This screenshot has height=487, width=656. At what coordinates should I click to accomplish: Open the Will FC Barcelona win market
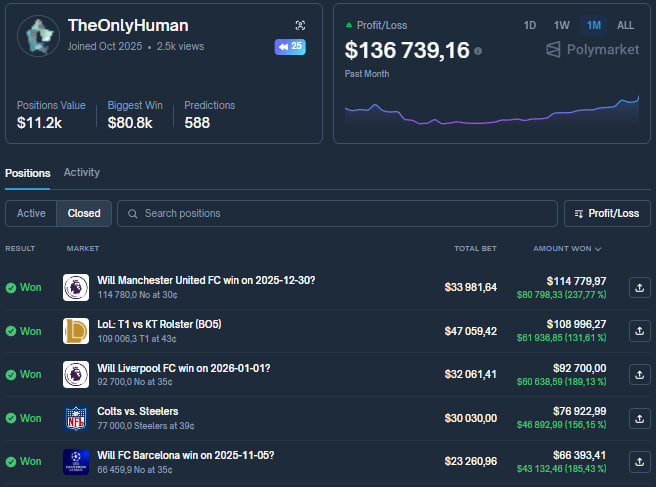pos(186,455)
